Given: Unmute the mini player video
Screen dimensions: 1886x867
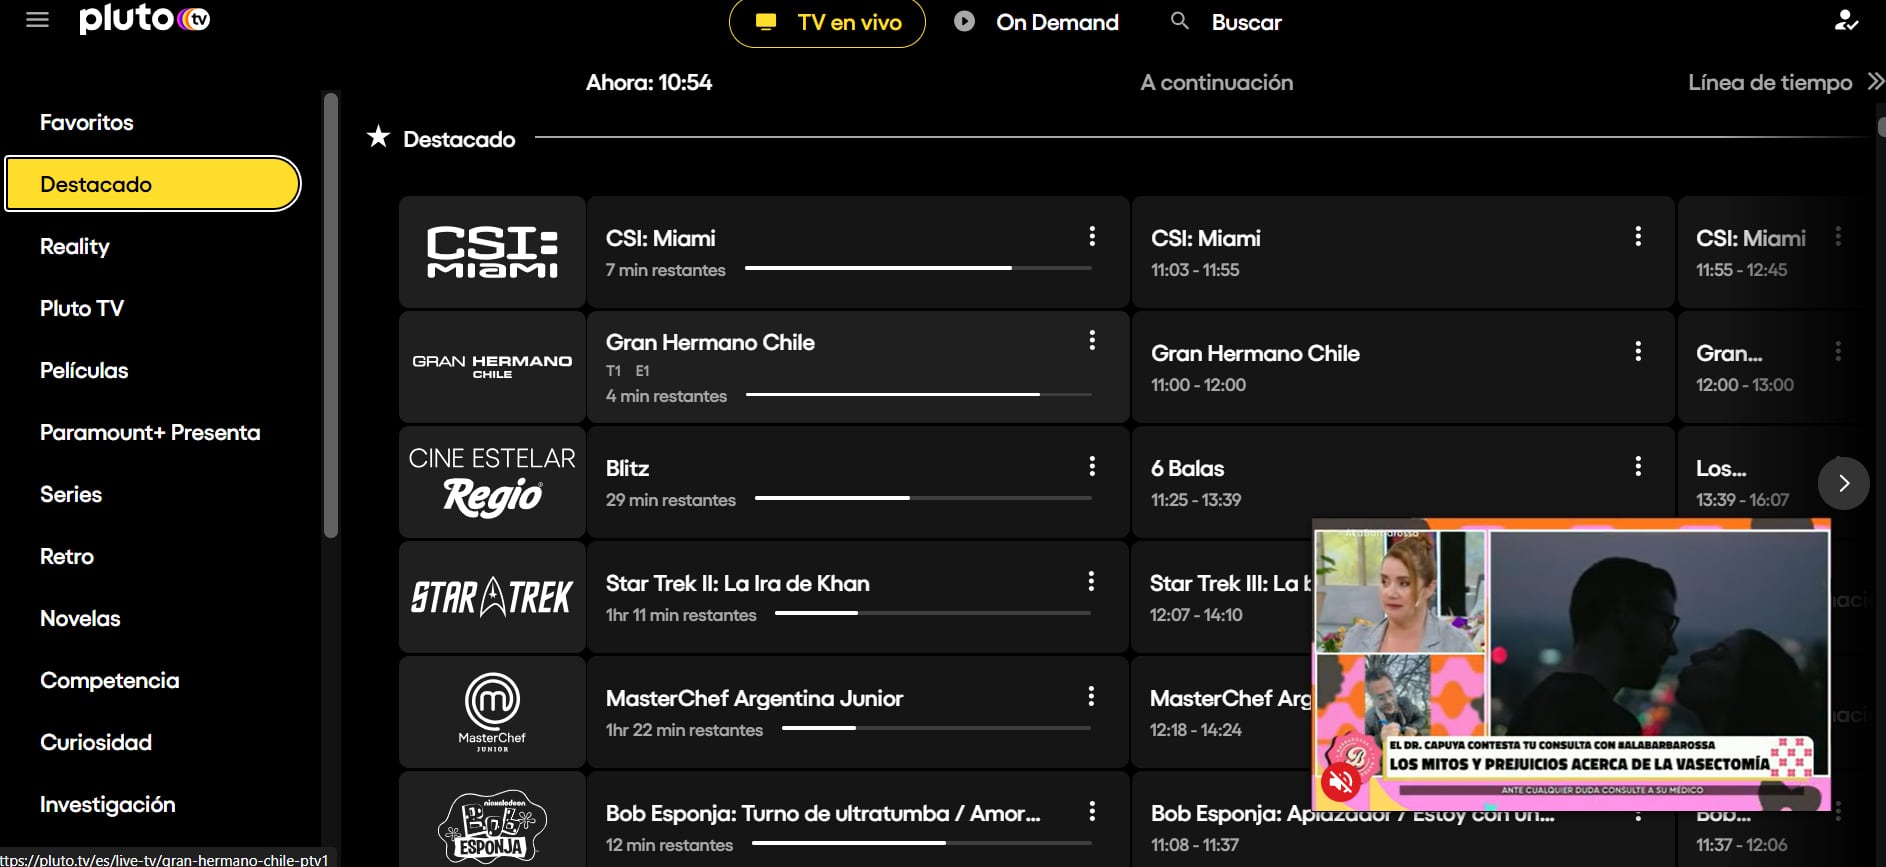Looking at the screenshot, I should (x=1342, y=781).
